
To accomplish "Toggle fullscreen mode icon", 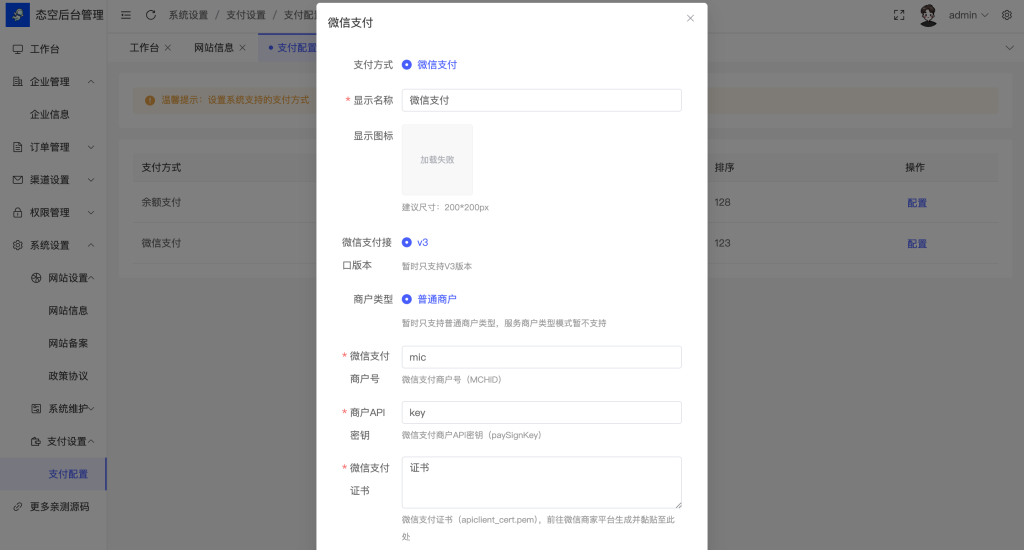I will [899, 15].
